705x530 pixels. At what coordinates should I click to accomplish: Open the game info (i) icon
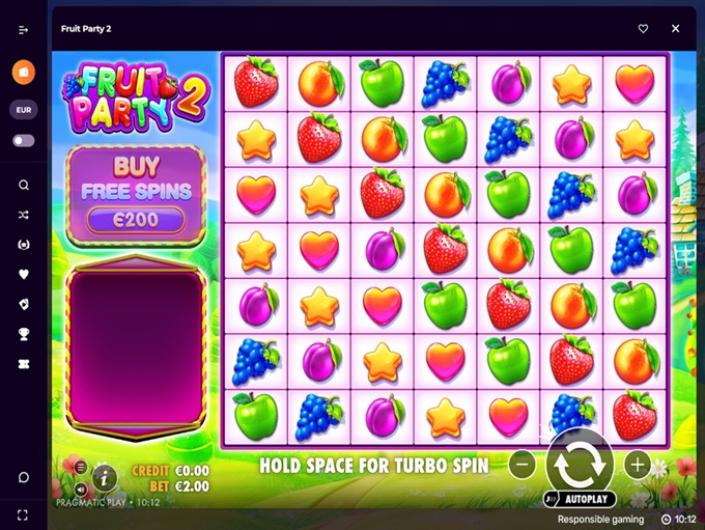click(x=104, y=479)
